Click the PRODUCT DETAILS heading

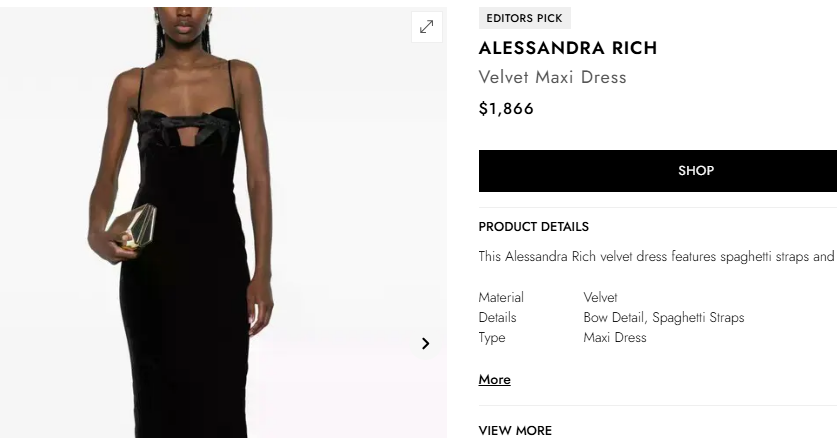533,227
